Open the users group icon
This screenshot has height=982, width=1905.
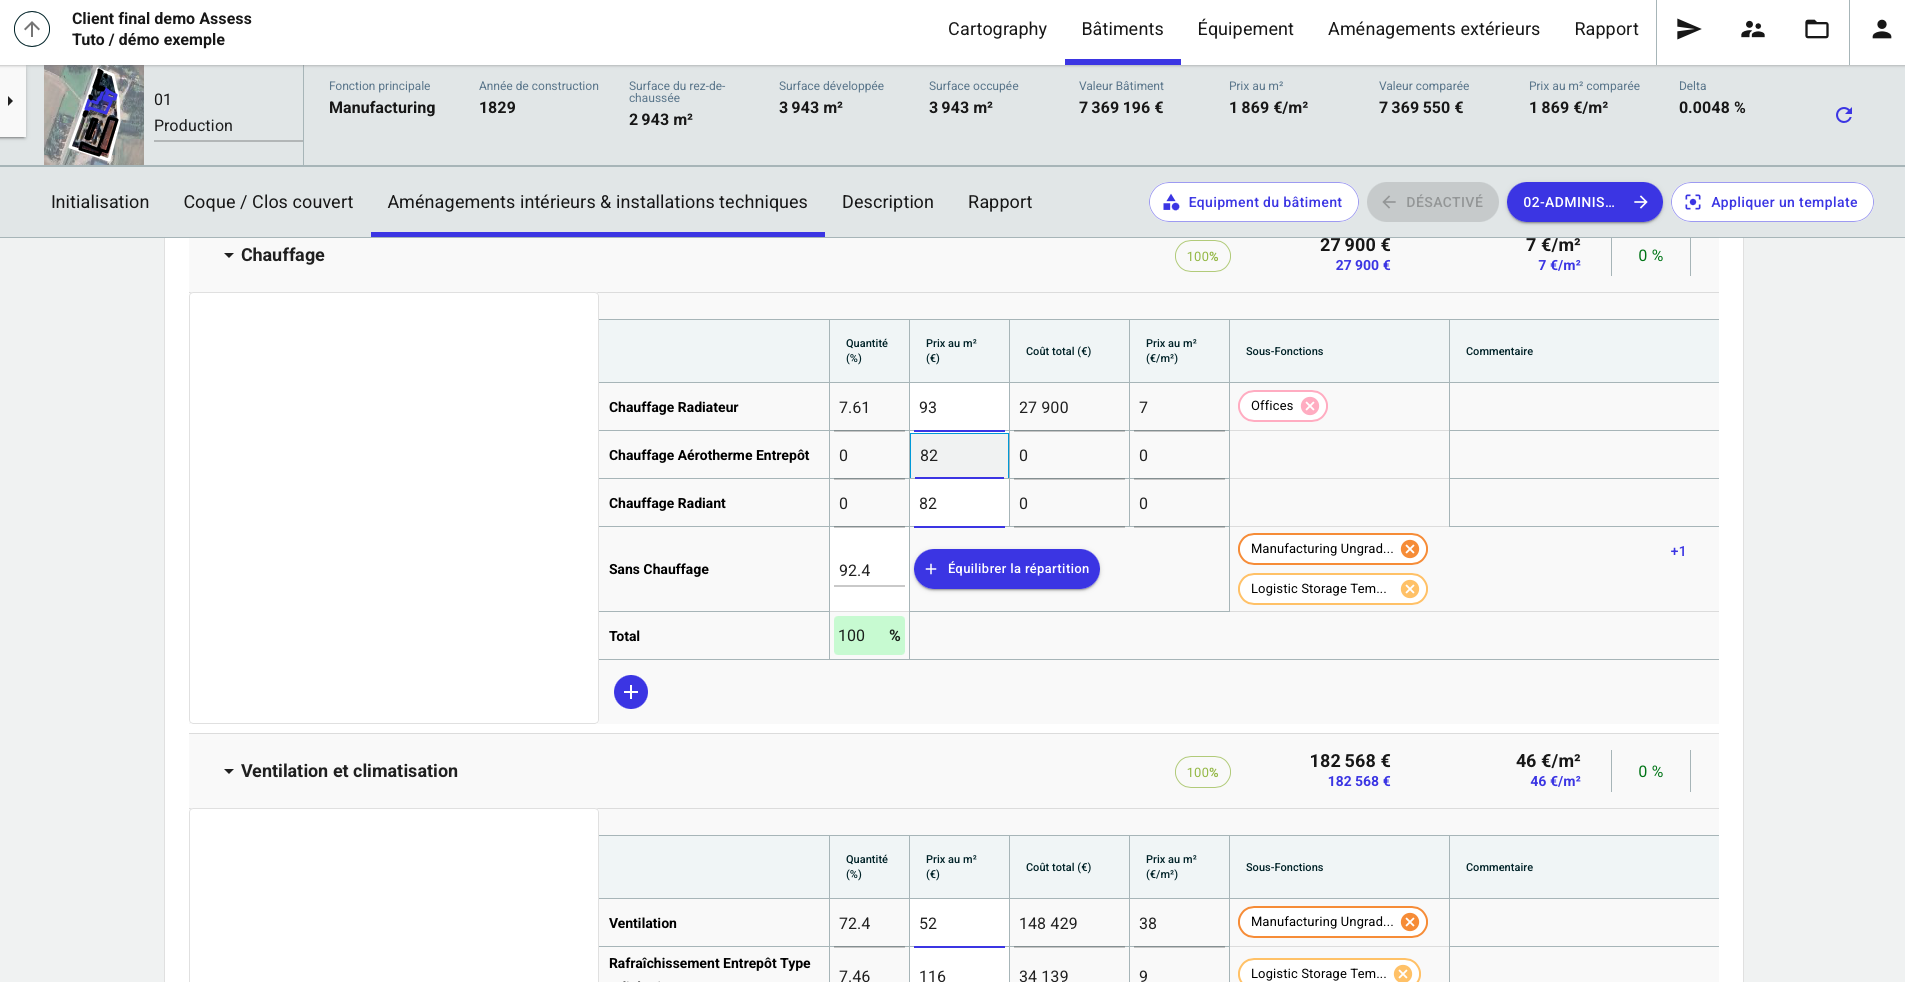pos(1752,29)
